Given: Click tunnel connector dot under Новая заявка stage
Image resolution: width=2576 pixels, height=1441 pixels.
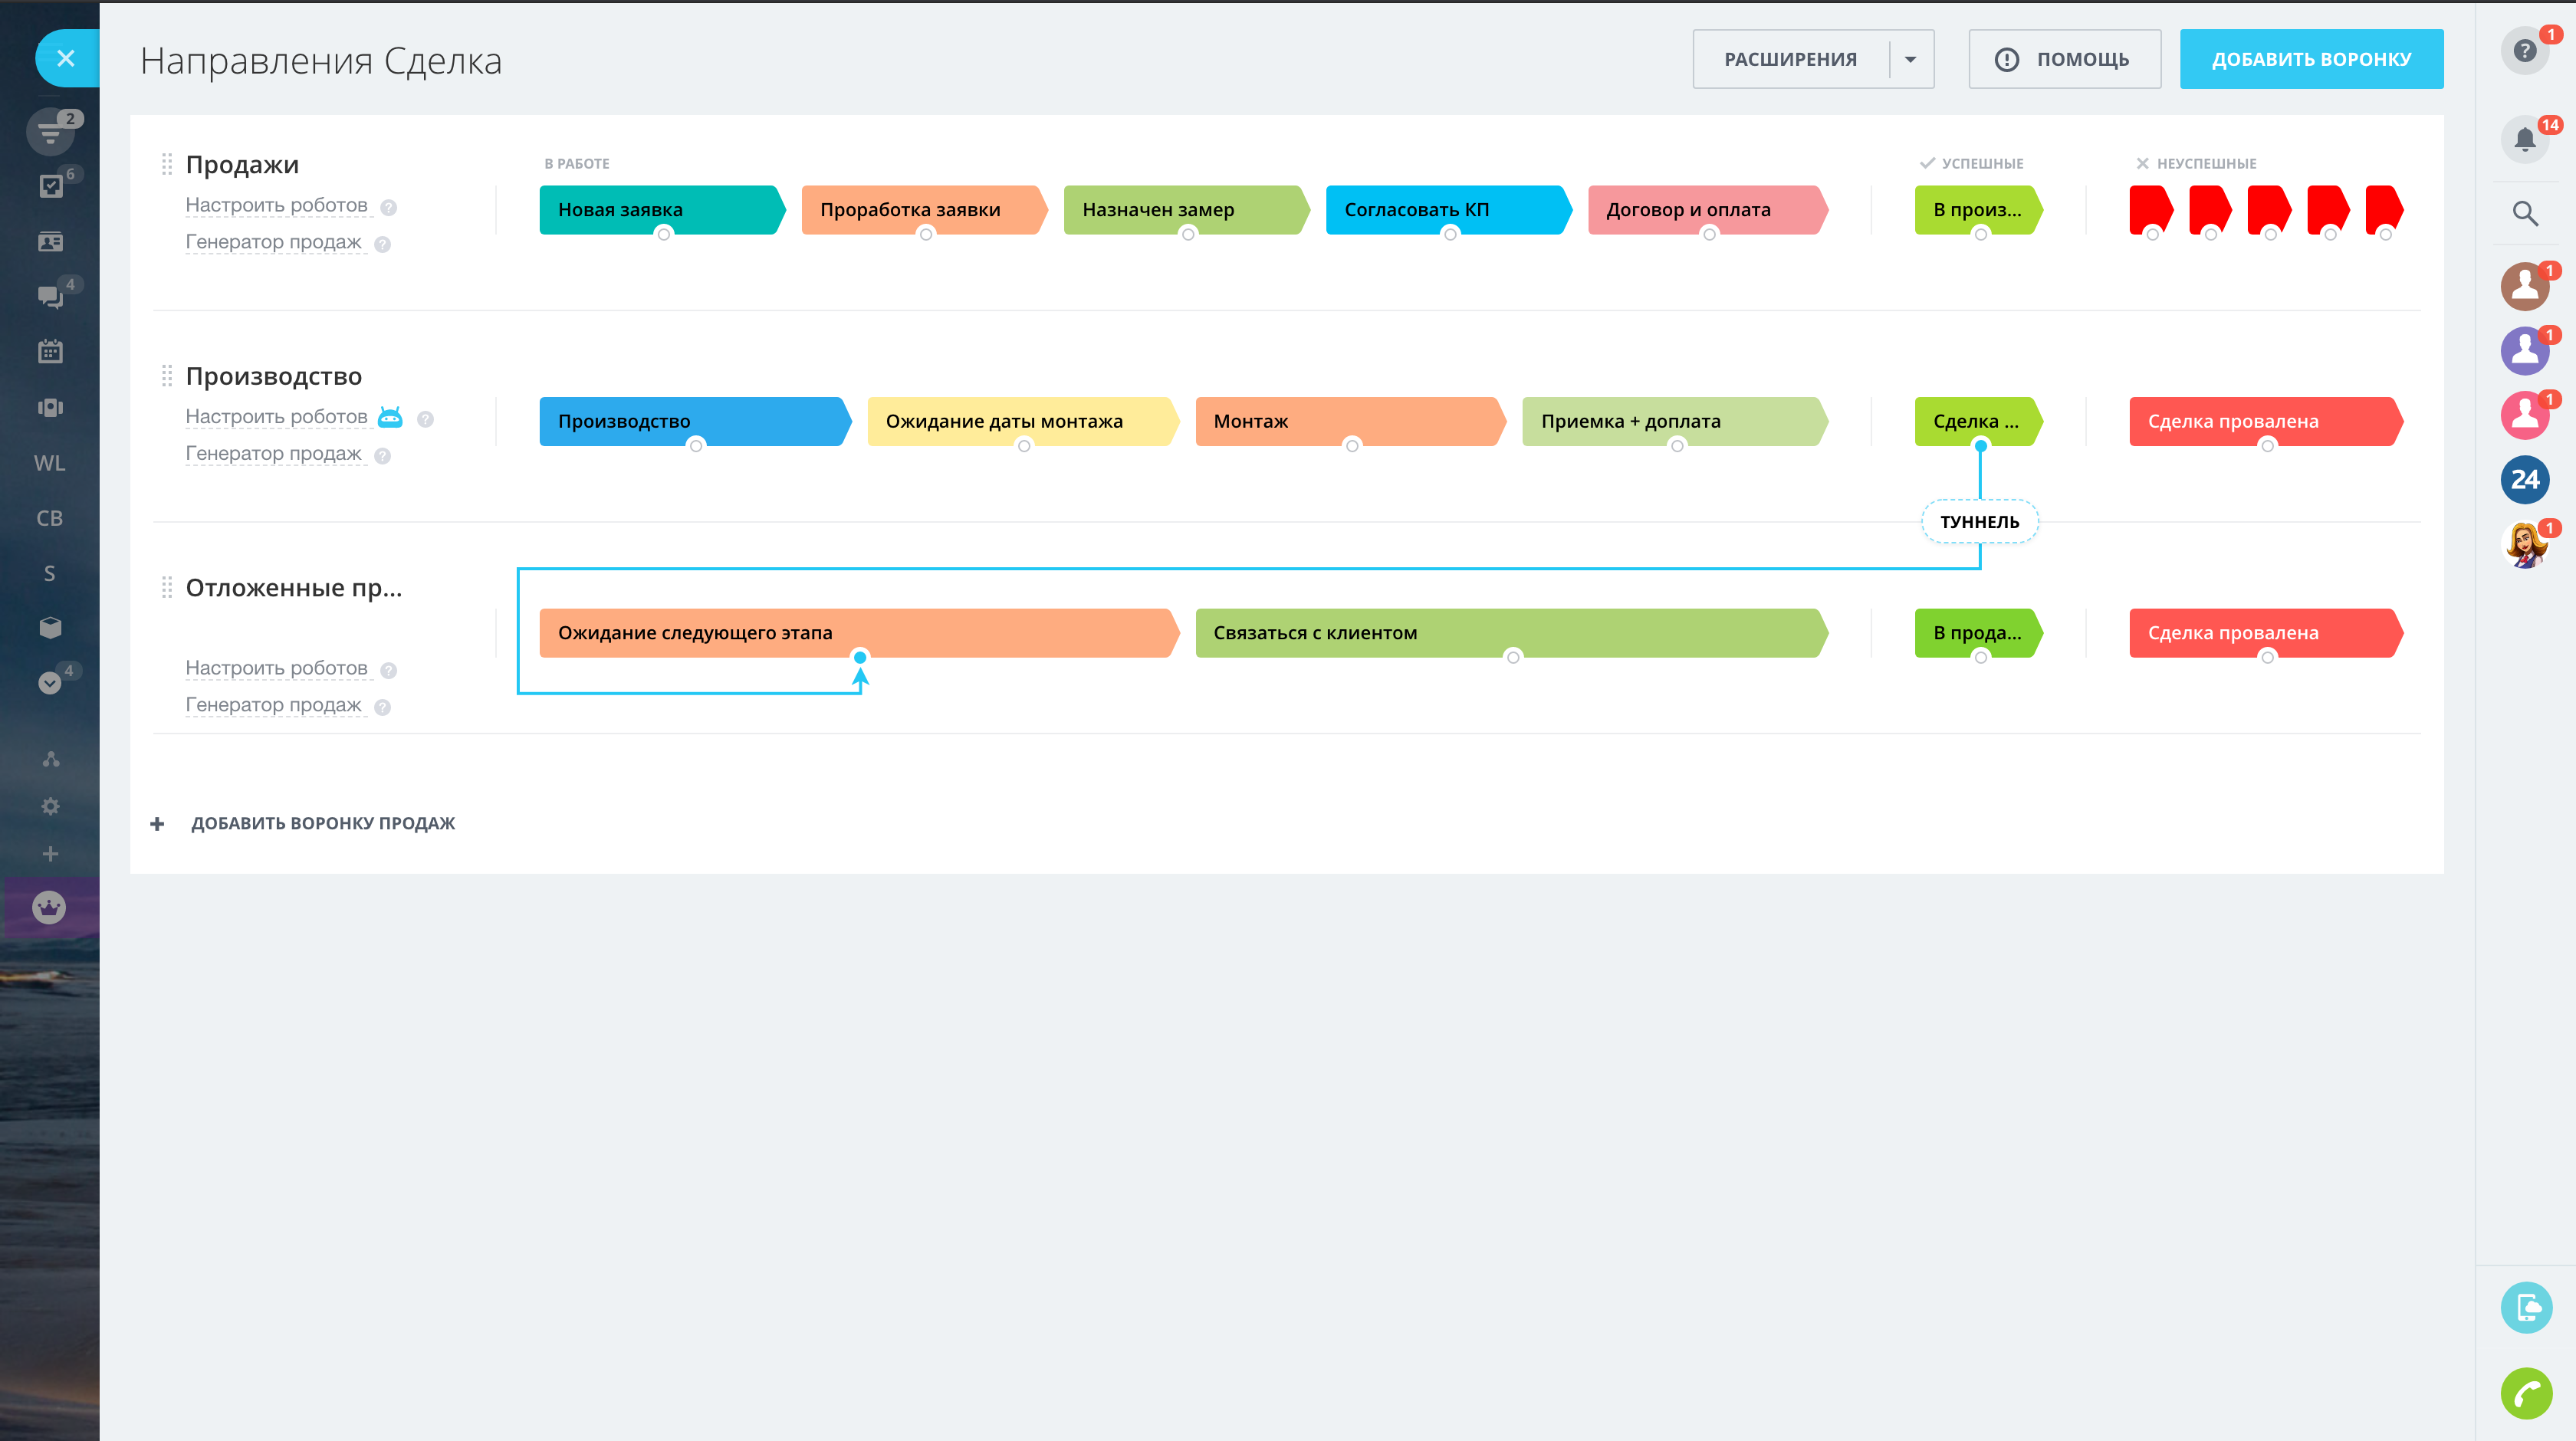Looking at the screenshot, I should point(664,234).
